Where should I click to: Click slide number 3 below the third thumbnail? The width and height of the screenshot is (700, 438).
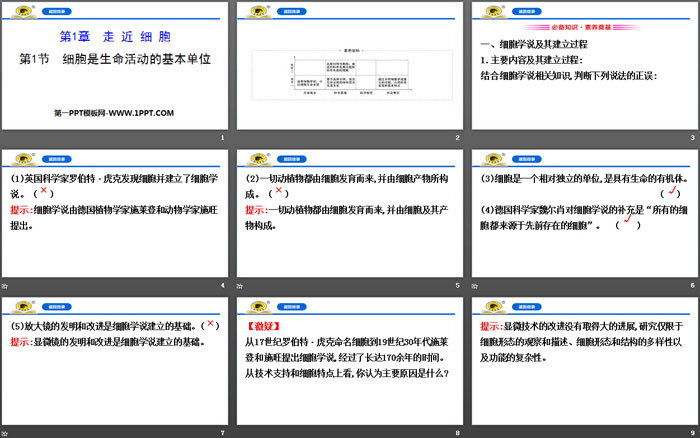pos(692,138)
